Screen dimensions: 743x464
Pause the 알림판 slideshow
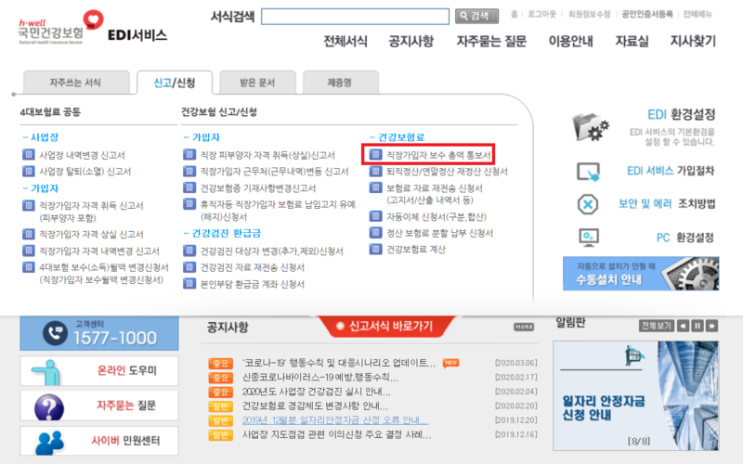coord(697,326)
